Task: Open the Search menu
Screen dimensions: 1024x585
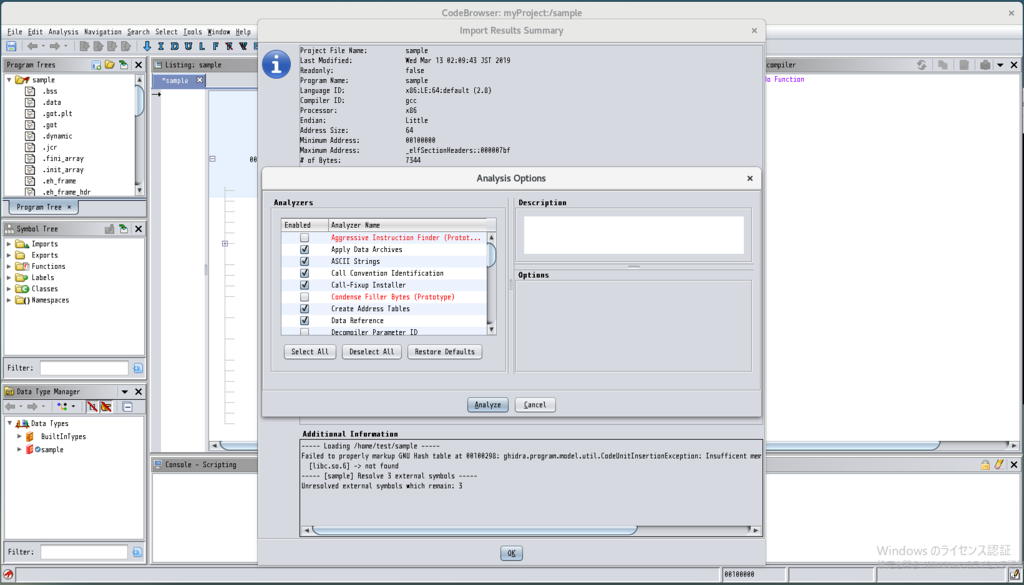Action: coord(138,31)
